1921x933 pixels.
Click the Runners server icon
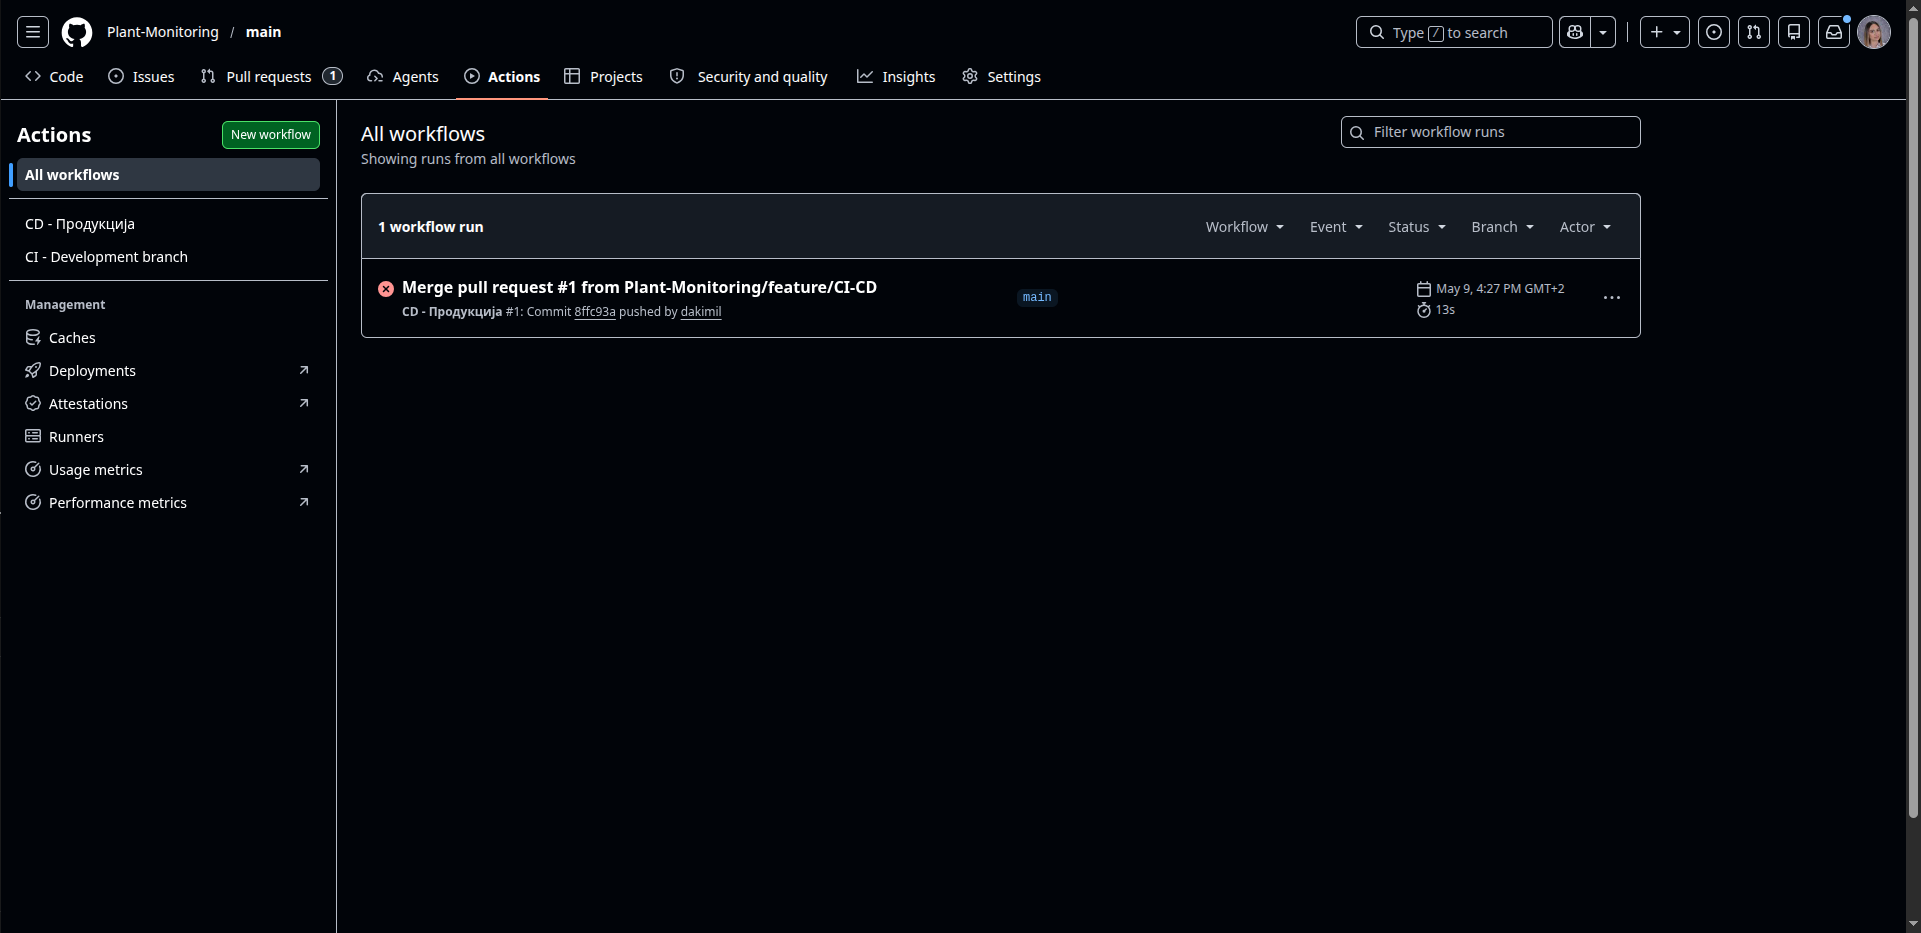coord(33,437)
